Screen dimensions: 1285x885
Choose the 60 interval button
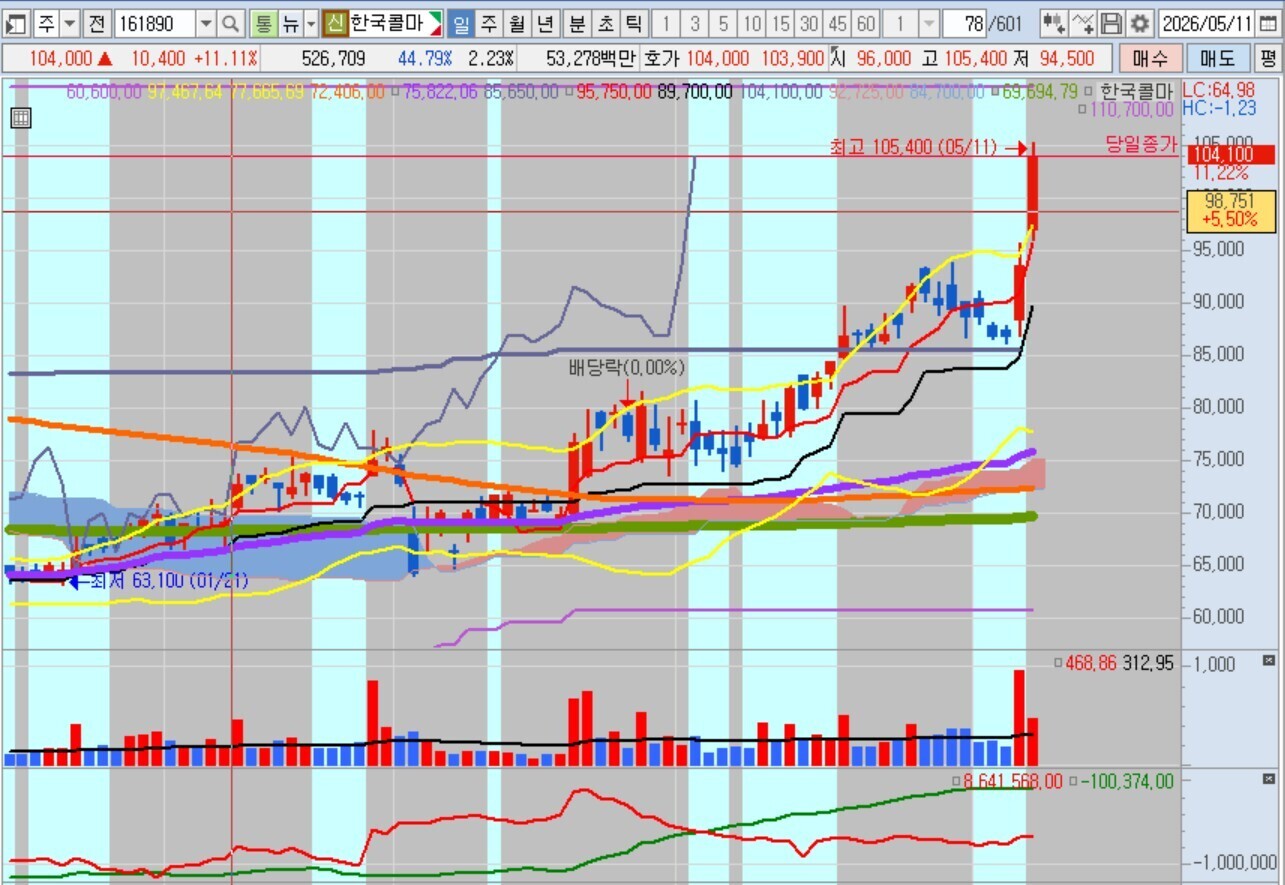(x=867, y=23)
